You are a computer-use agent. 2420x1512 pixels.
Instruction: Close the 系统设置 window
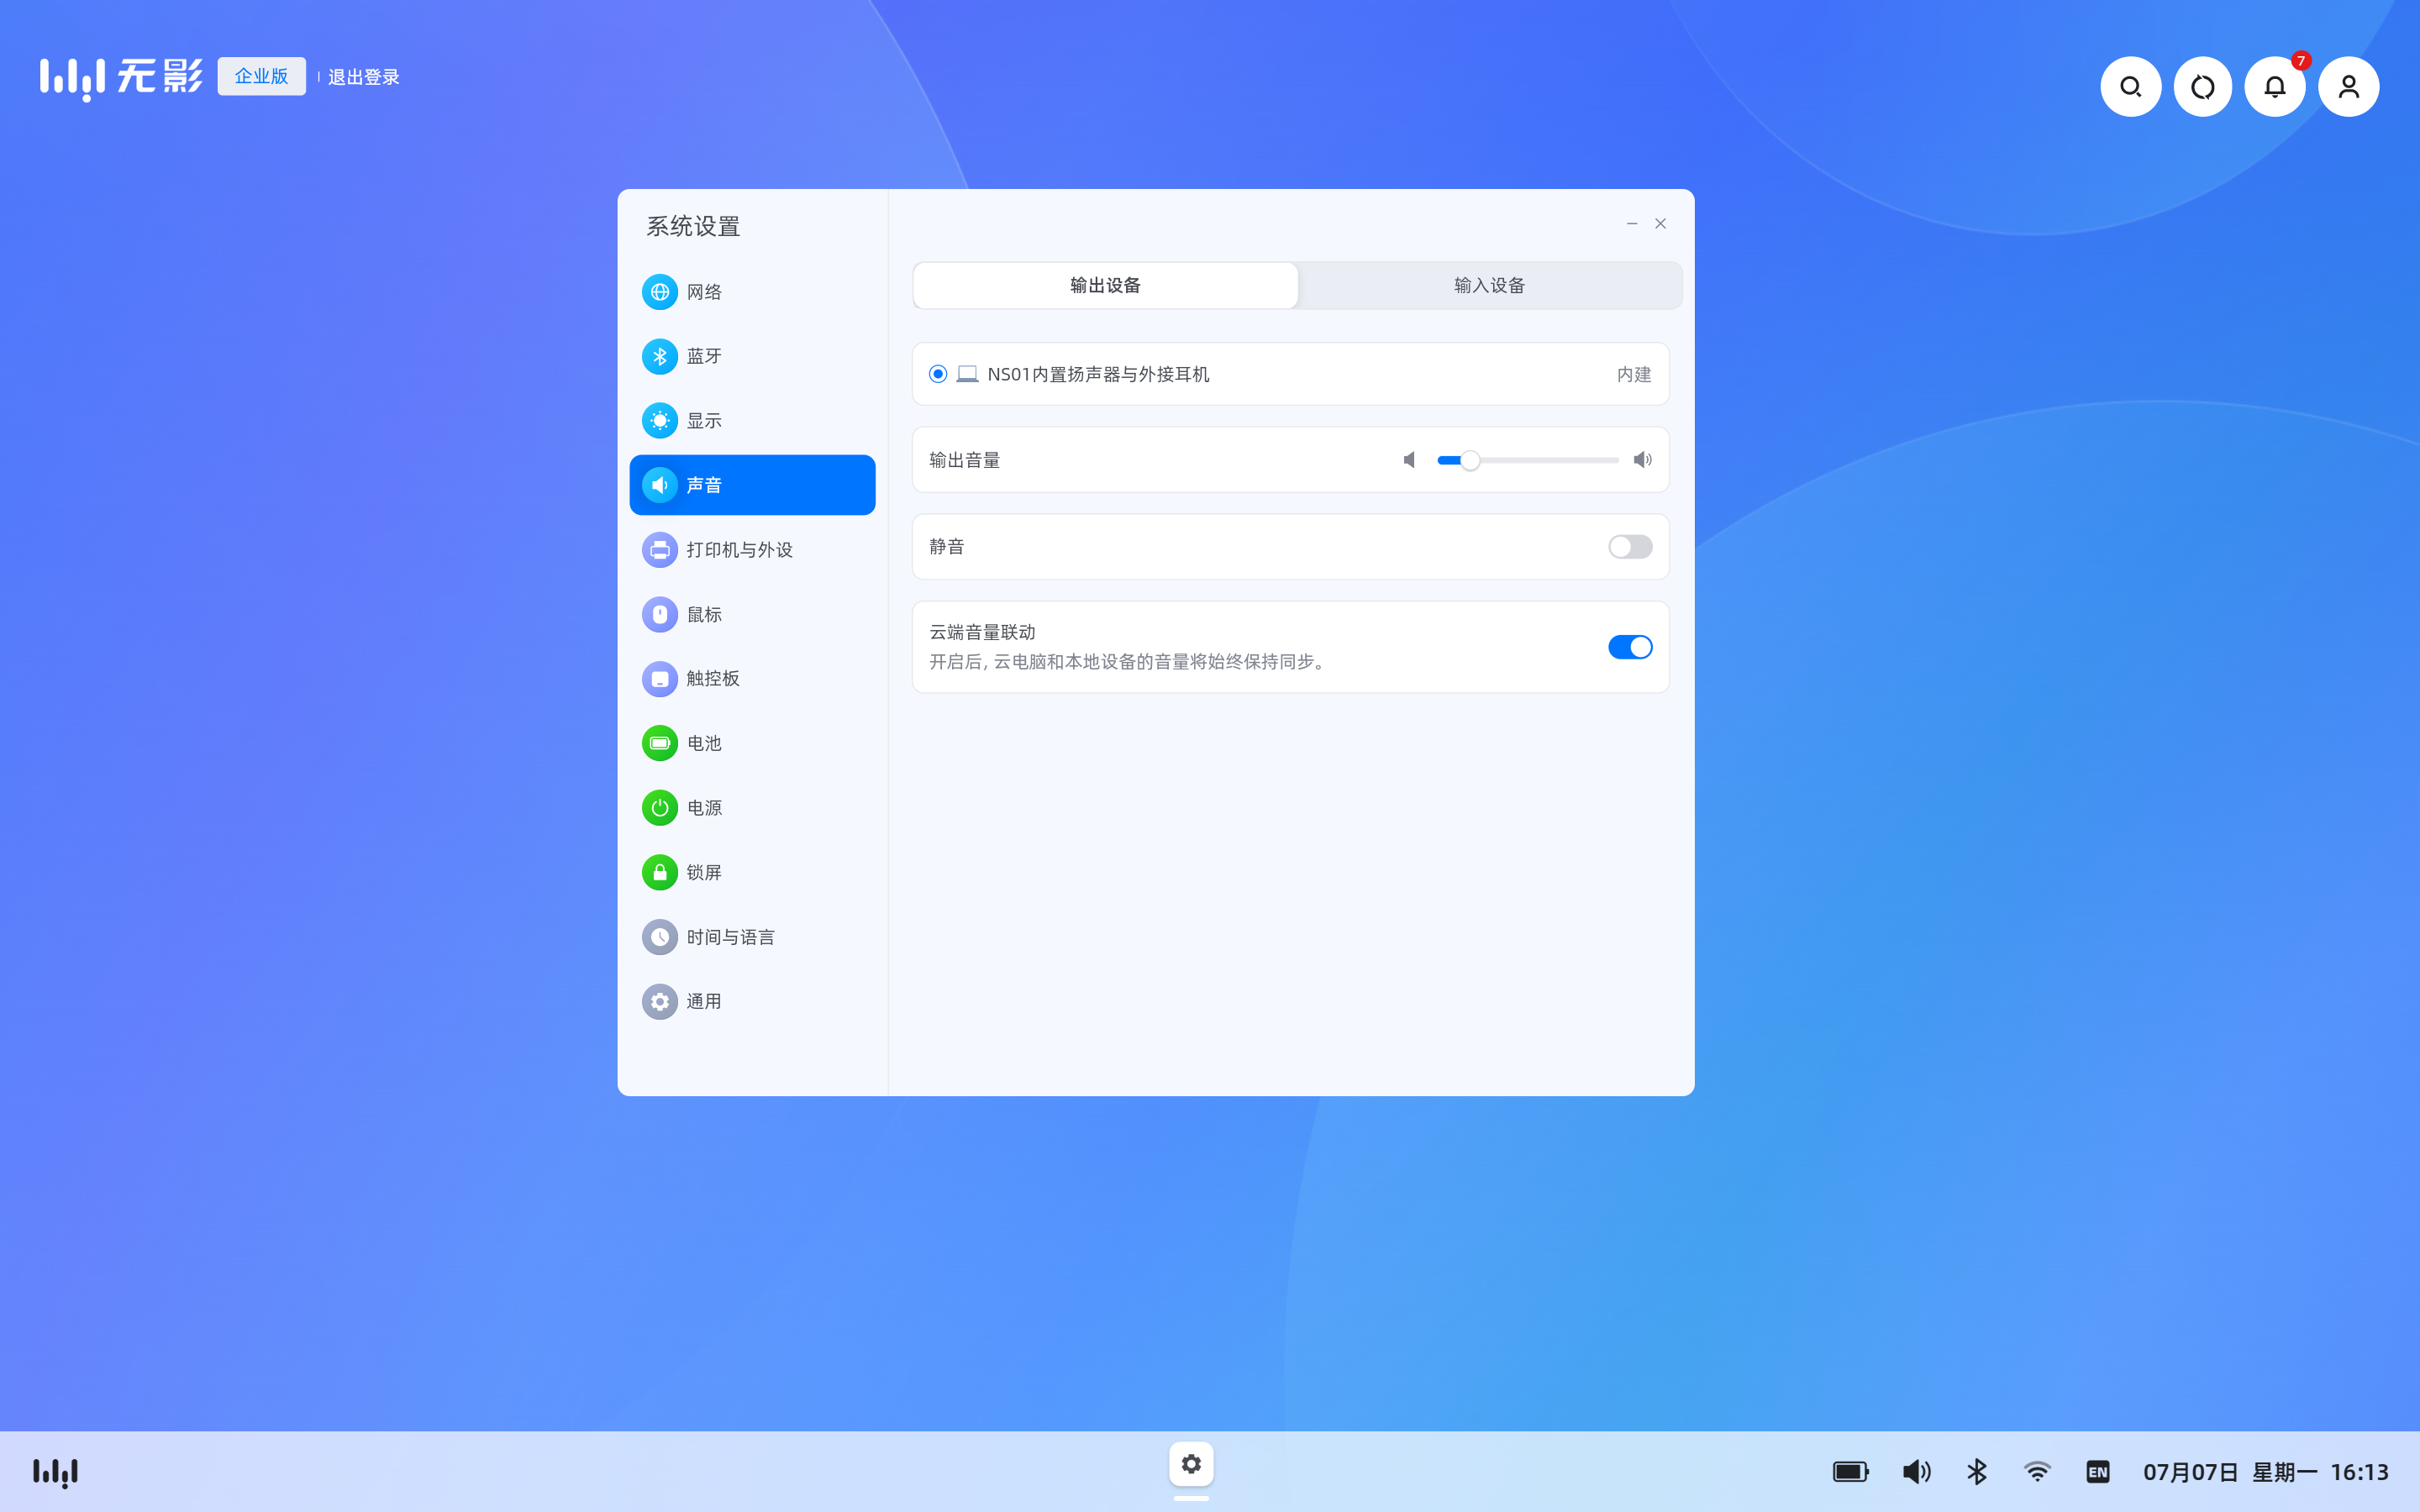[1660, 223]
